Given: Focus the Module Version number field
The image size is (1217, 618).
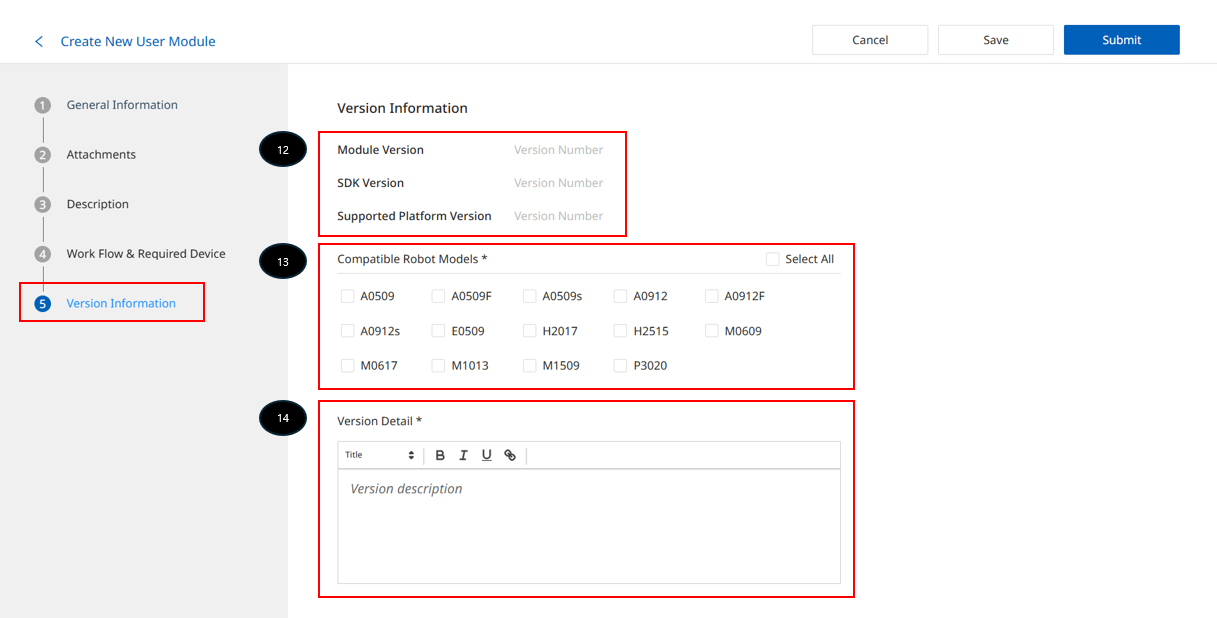Looking at the screenshot, I should pos(559,150).
